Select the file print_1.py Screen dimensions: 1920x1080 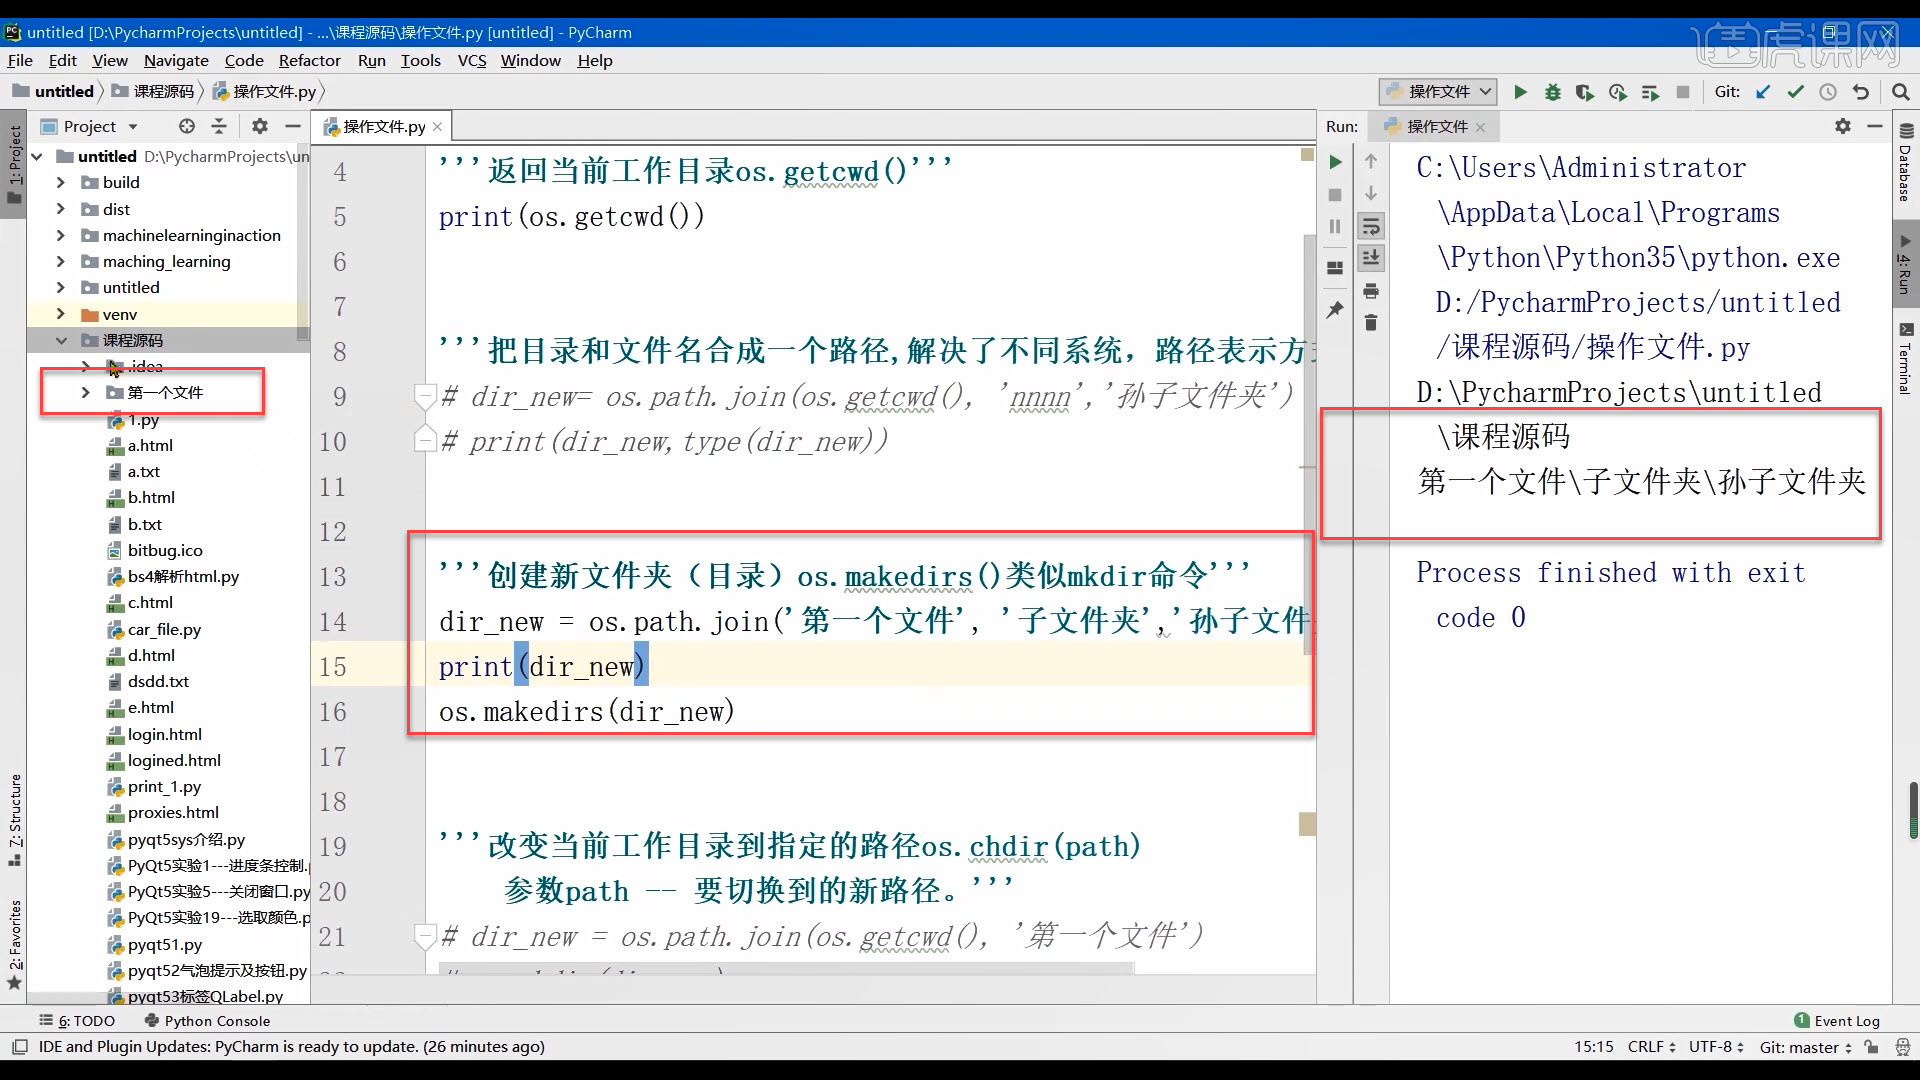(164, 786)
